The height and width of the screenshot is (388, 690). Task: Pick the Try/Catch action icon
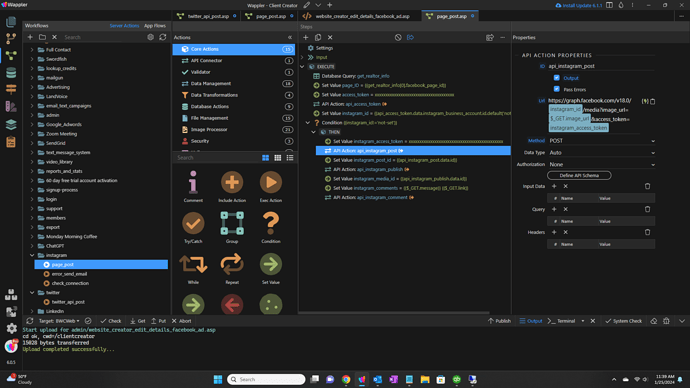(x=193, y=223)
